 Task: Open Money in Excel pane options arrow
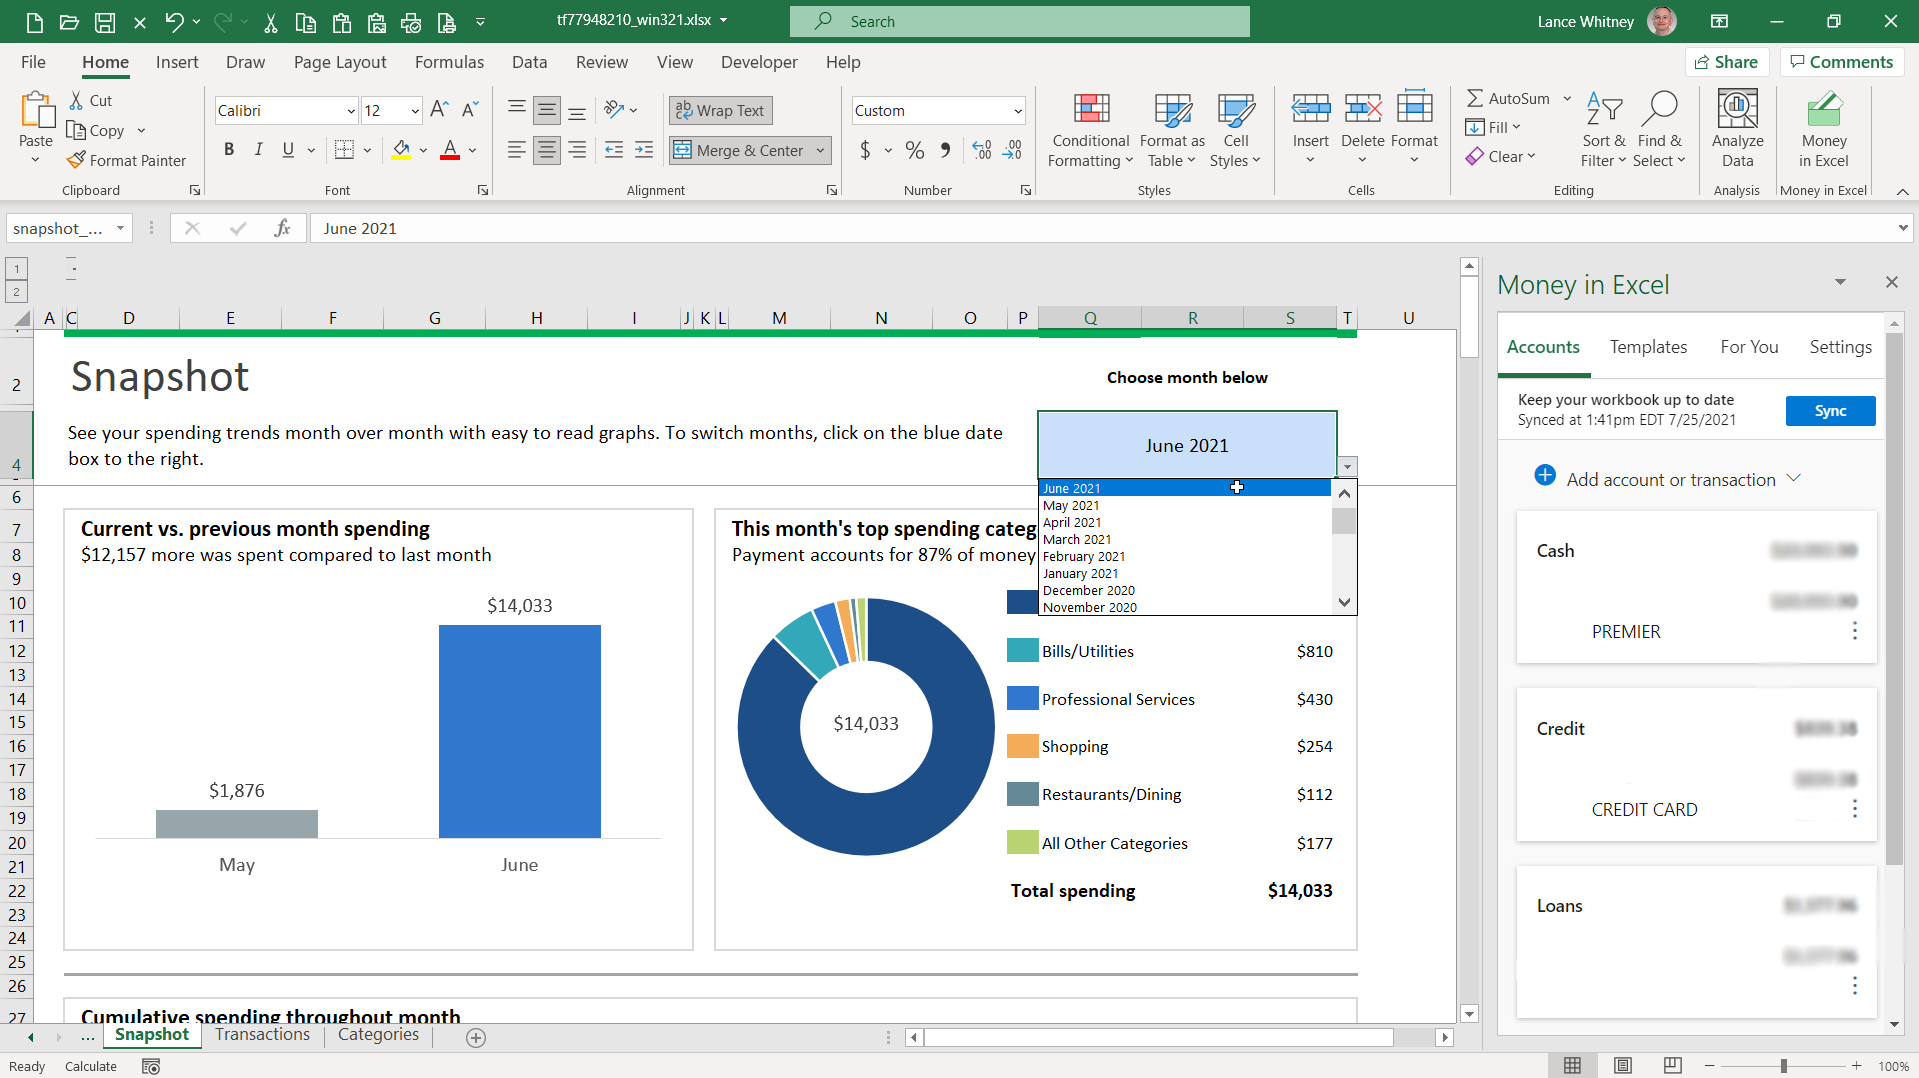1840,282
